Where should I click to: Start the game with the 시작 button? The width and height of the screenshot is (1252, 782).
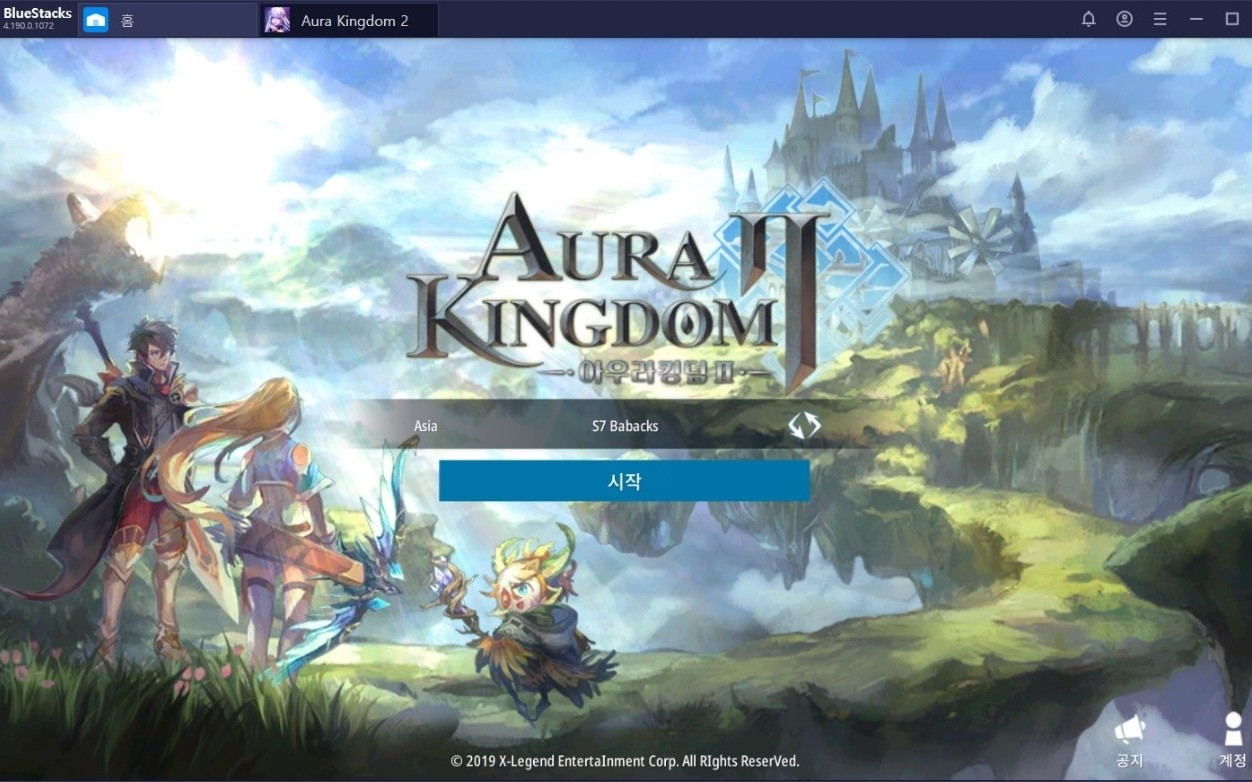624,481
